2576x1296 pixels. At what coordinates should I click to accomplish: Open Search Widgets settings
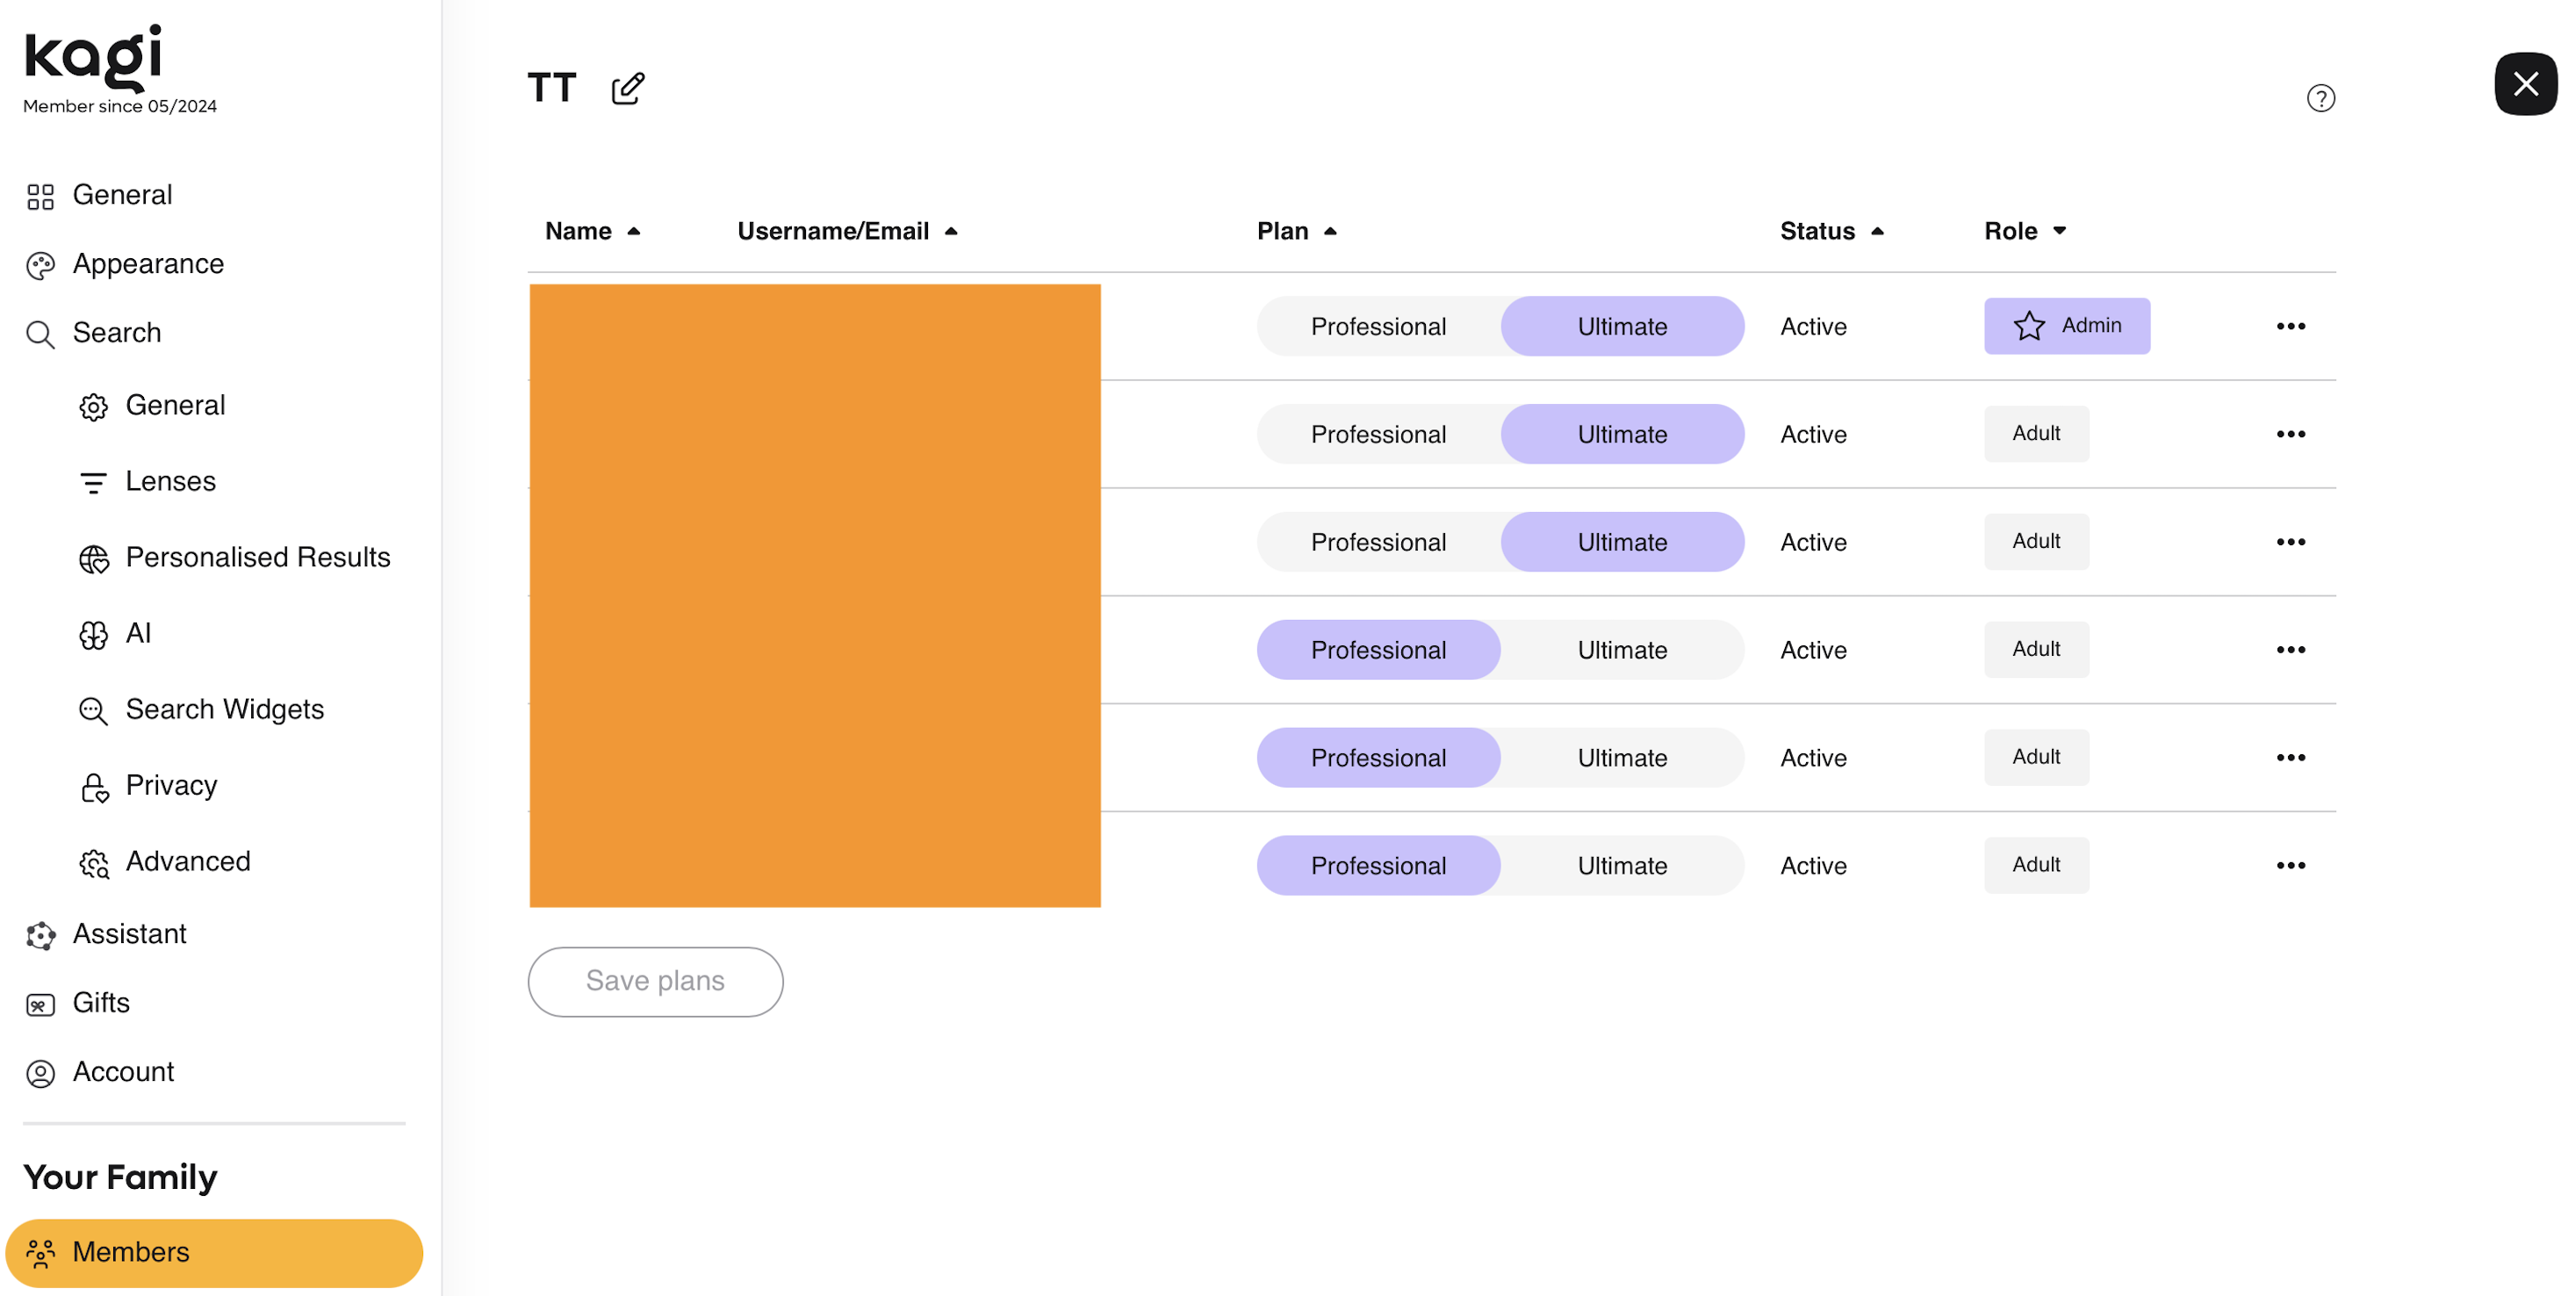(224, 710)
